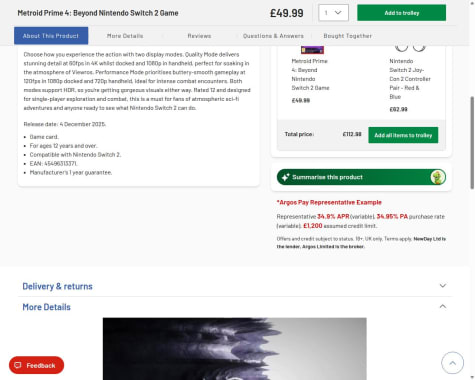Click the Release date: 4 December 2025 text
This screenshot has height=380, width=475.
(65, 124)
